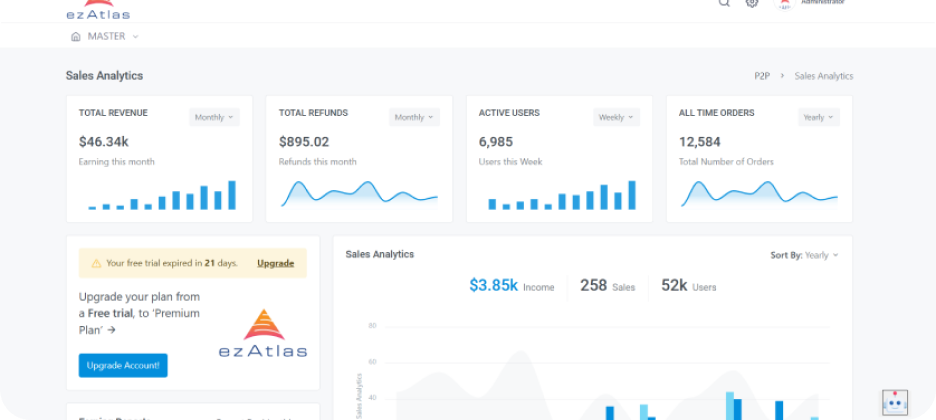Open settings via the gear icon

tap(752, 3)
